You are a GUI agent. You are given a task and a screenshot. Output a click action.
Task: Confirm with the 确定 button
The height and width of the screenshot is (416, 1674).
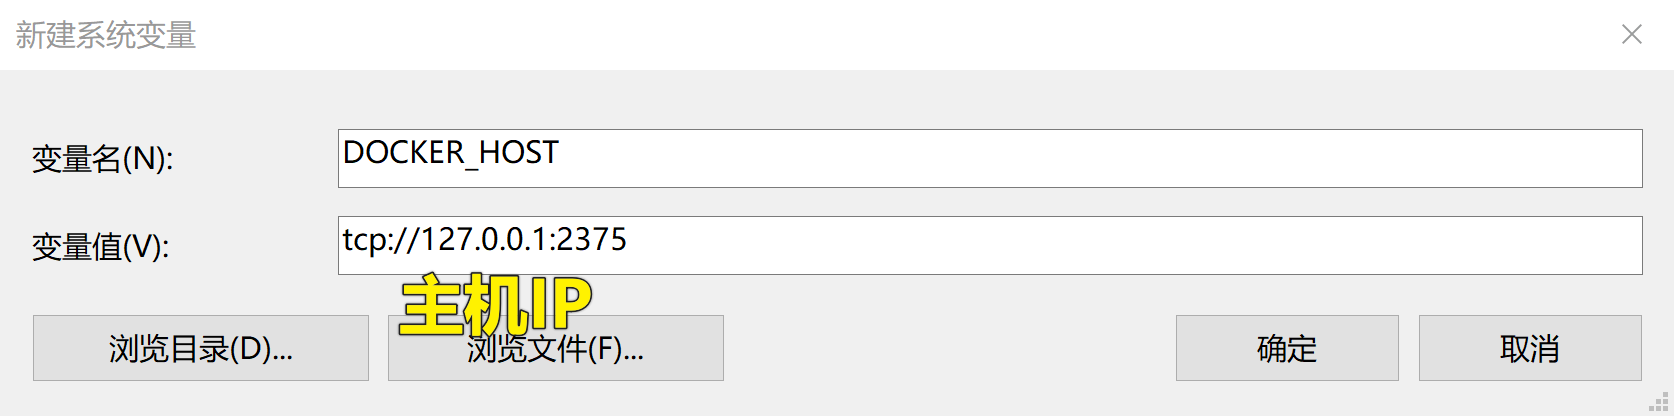(1286, 348)
